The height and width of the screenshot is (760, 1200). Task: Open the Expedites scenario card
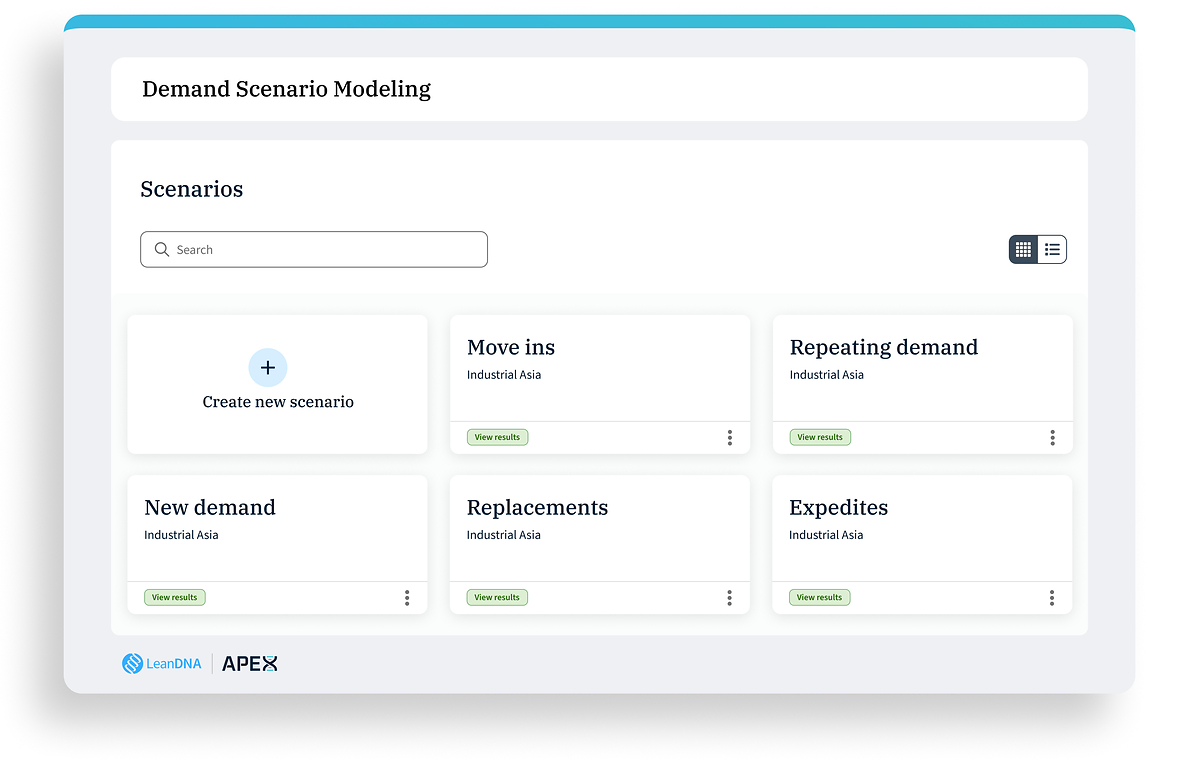922,545
